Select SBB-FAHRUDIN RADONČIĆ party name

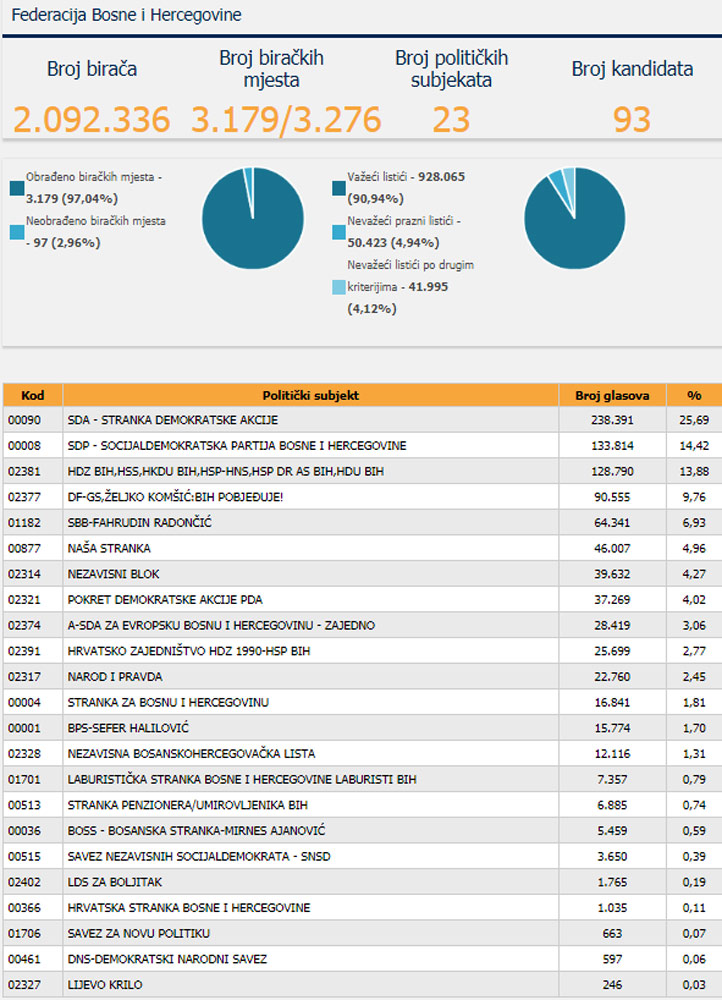click(x=140, y=522)
